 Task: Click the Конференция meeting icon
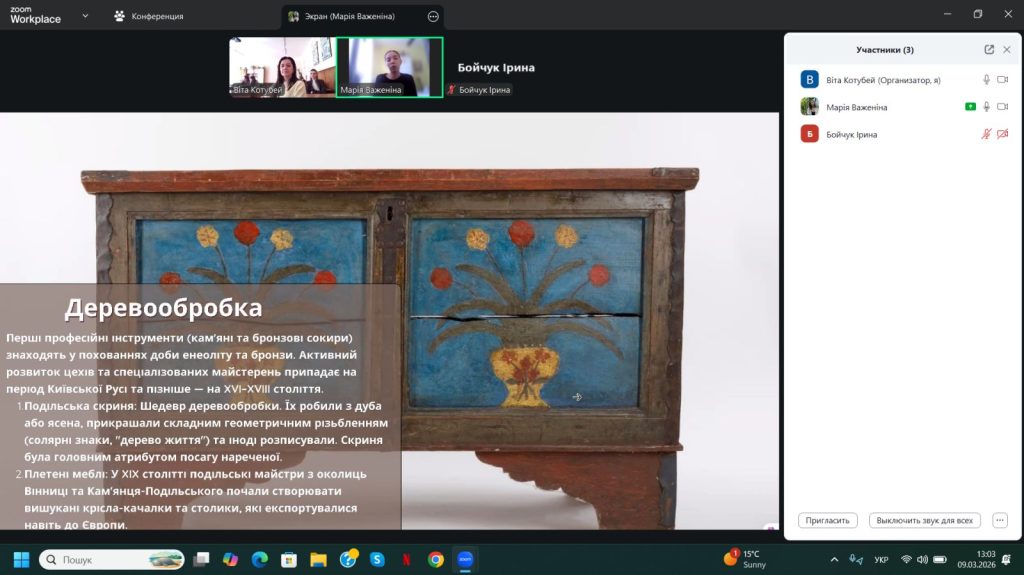120,16
